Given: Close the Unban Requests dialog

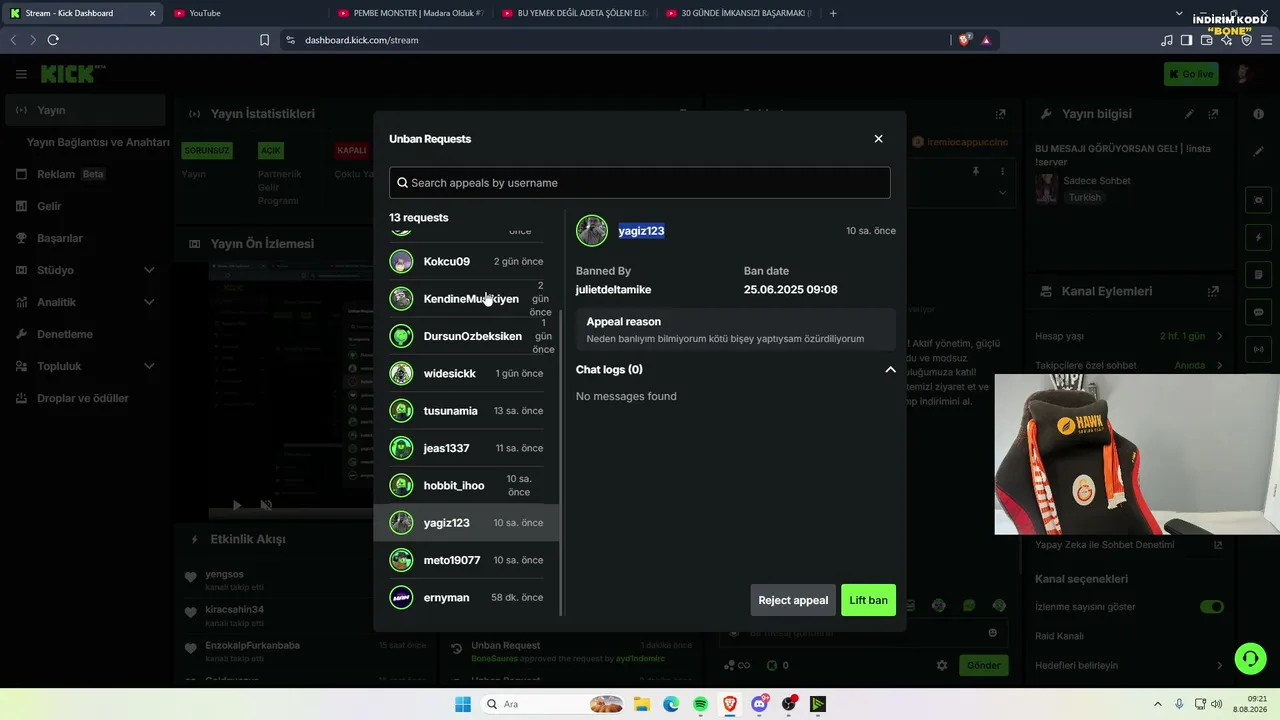Looking at the screenshot, I should 878,139.
